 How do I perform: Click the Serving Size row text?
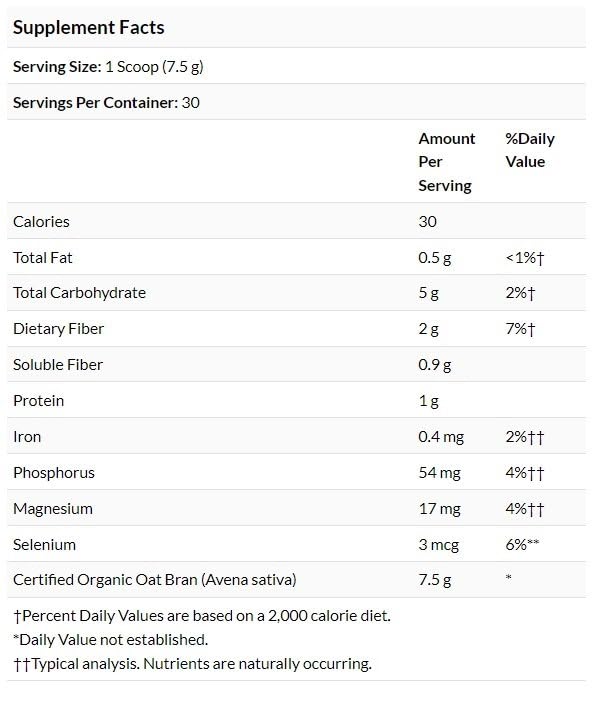[x=108, y=66]
